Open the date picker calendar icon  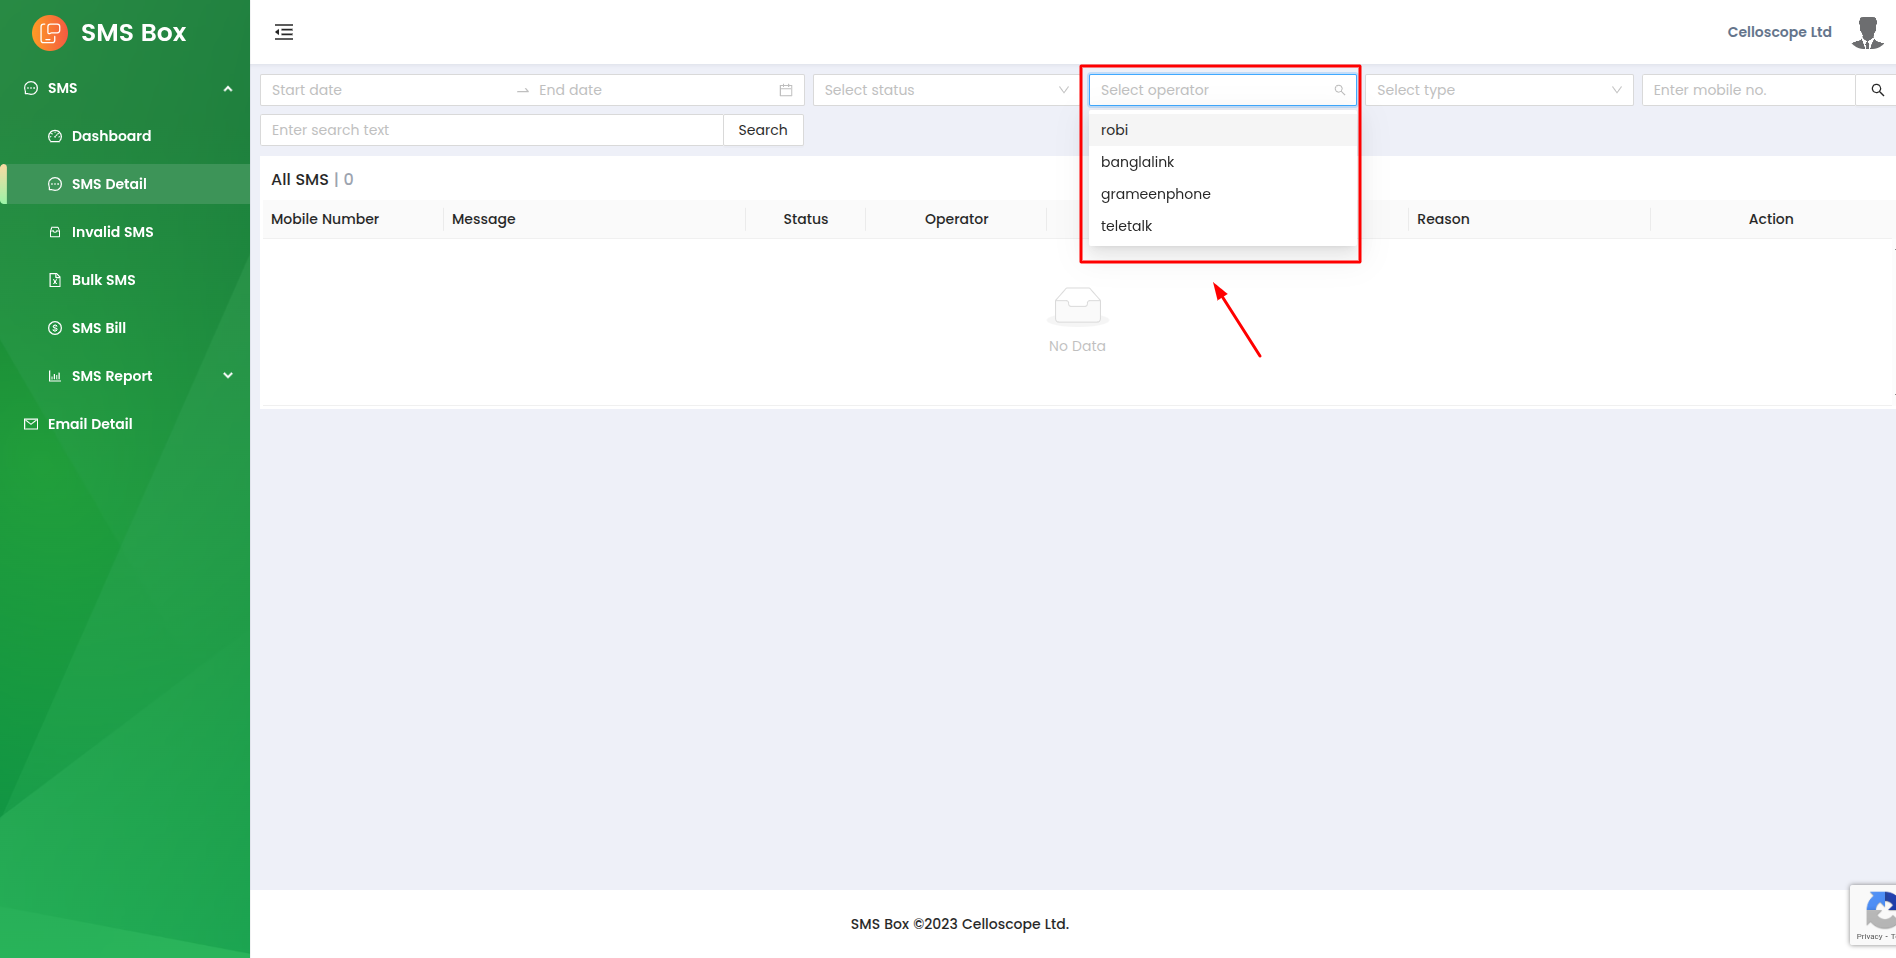786,90
